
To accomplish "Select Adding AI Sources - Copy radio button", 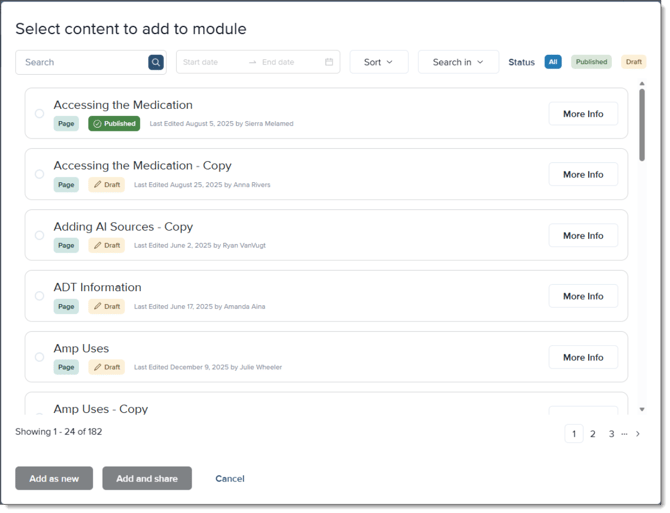I will point(39,235).
